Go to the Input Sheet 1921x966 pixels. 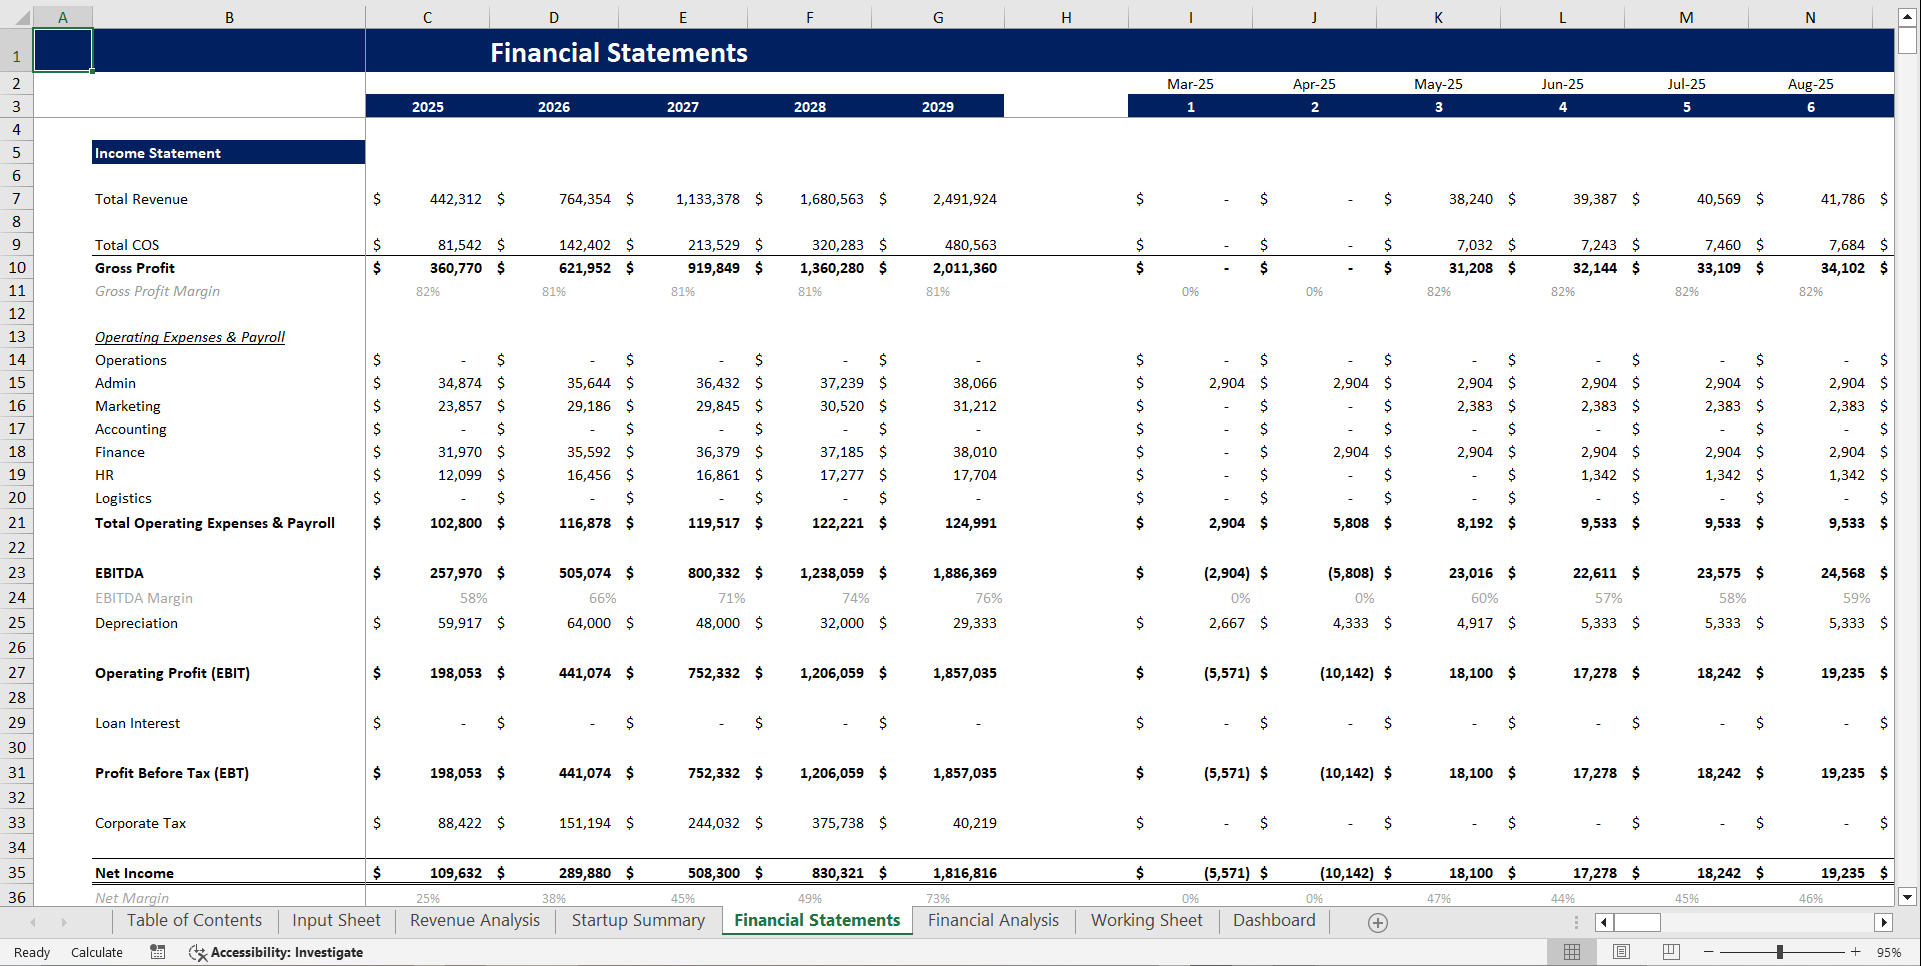point(335,920)
